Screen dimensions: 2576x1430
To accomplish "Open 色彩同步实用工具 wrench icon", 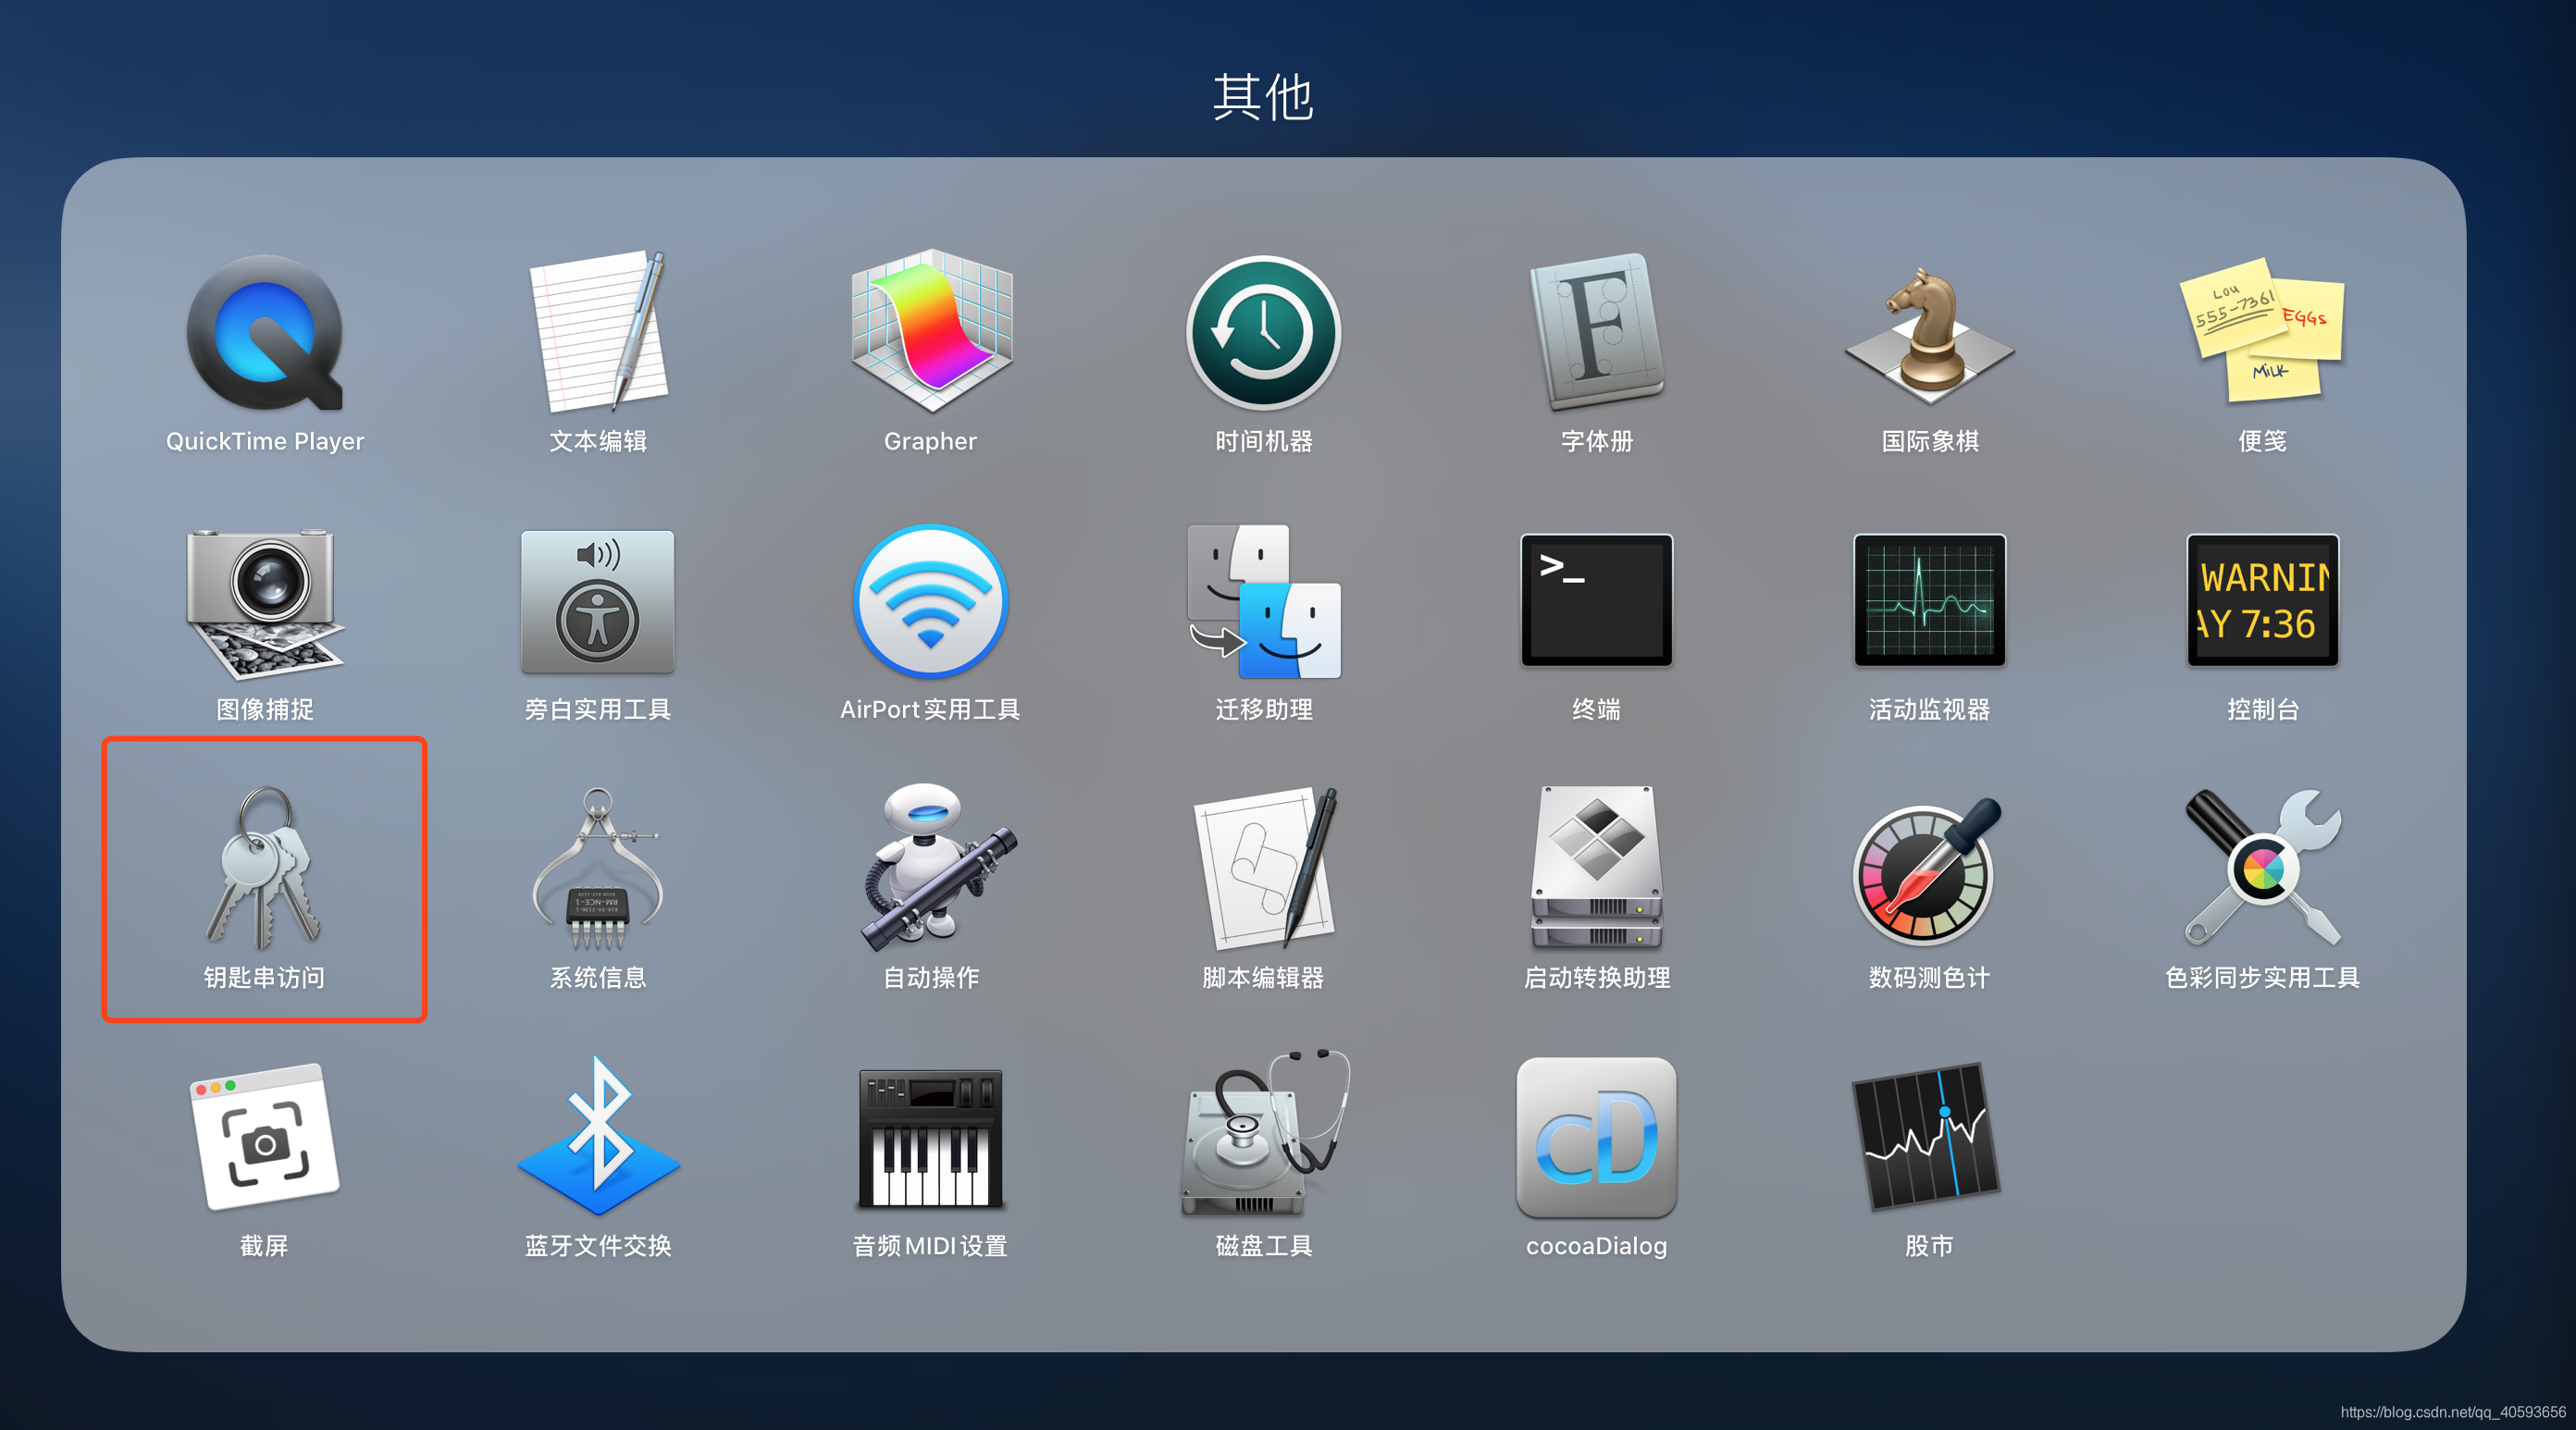I will point(2262,867).
